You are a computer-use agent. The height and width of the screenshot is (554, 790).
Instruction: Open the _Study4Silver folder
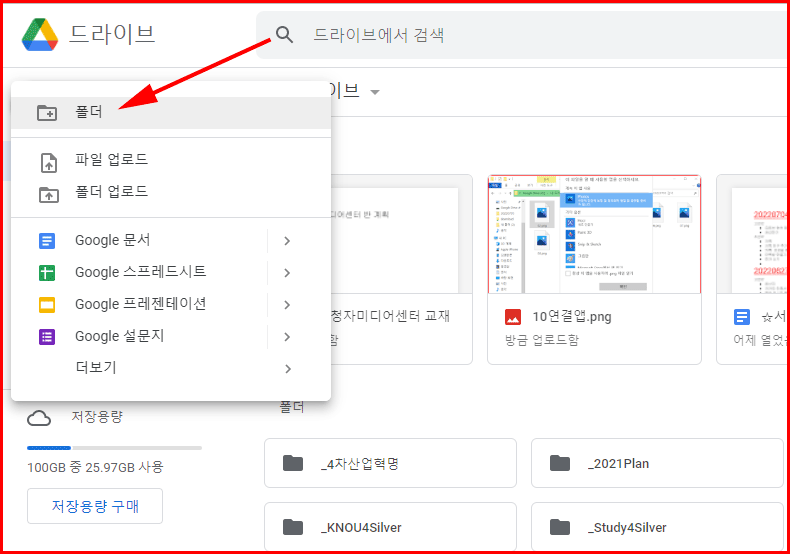click(657, 527)
